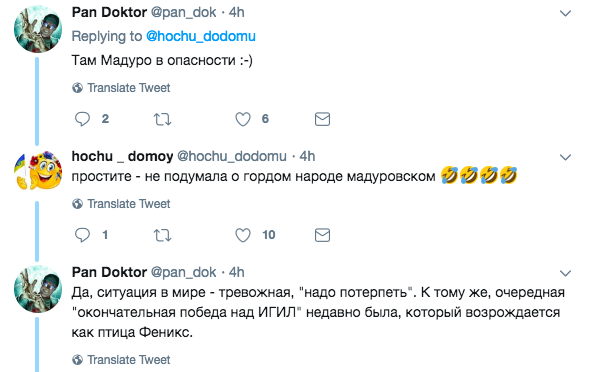Open Pan Doktor's profile from top avatar
Viewport: 601px width, 372px height.
[38, 29]
